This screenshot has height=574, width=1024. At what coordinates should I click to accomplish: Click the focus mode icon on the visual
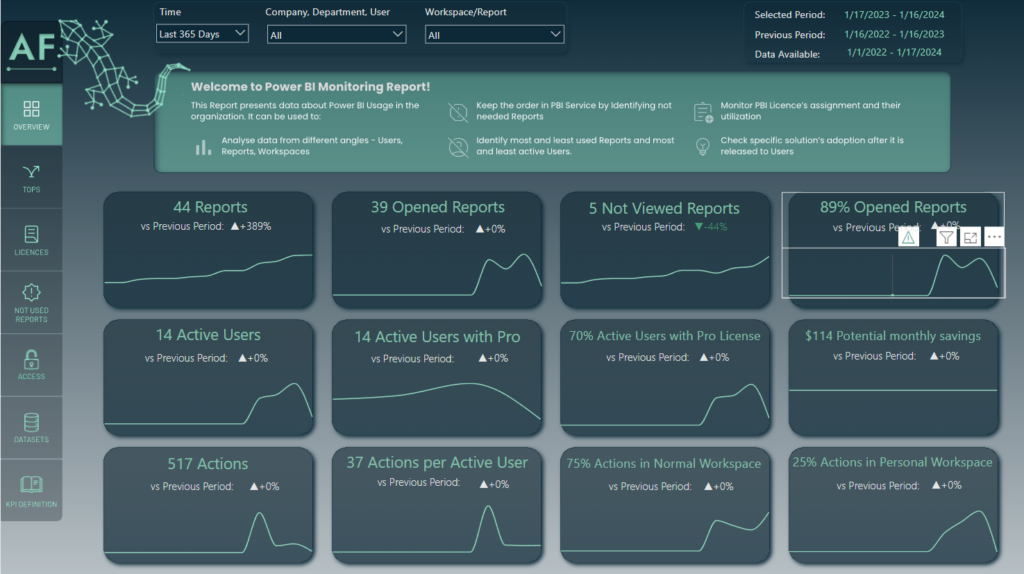click(970, 238)
